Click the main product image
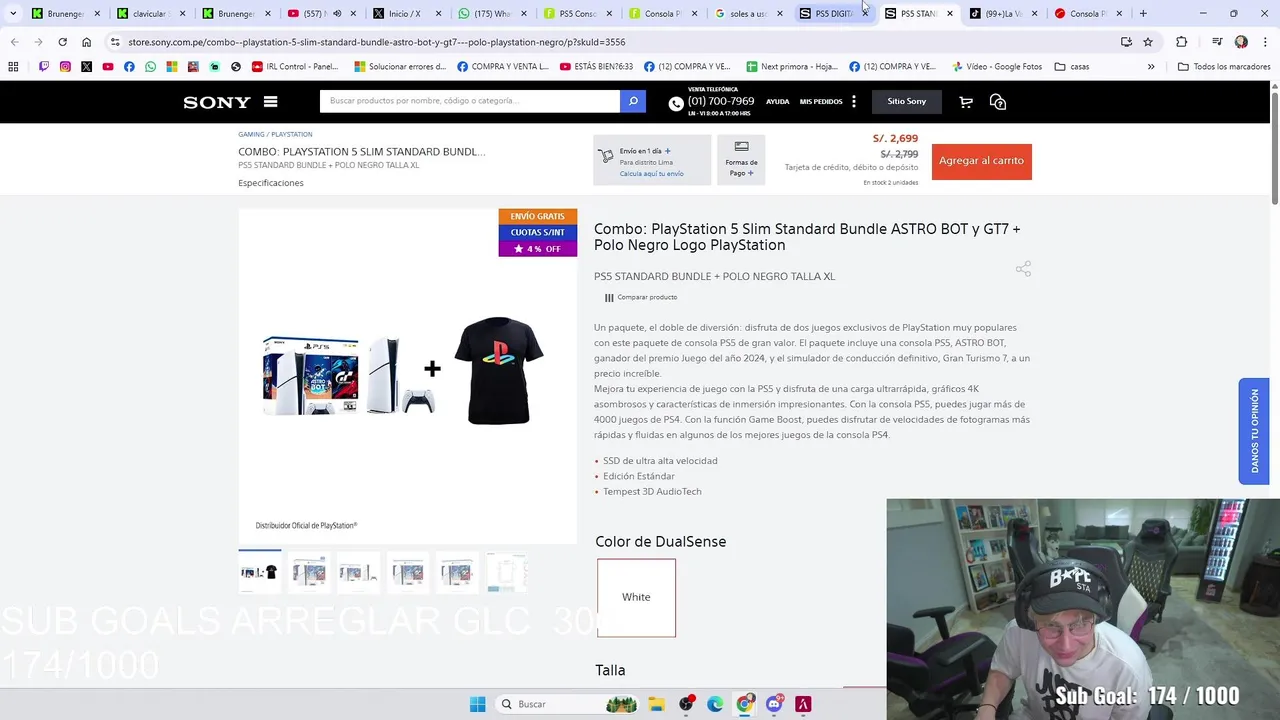Screen dimensions: 1280x720 [x=408, y=376]
